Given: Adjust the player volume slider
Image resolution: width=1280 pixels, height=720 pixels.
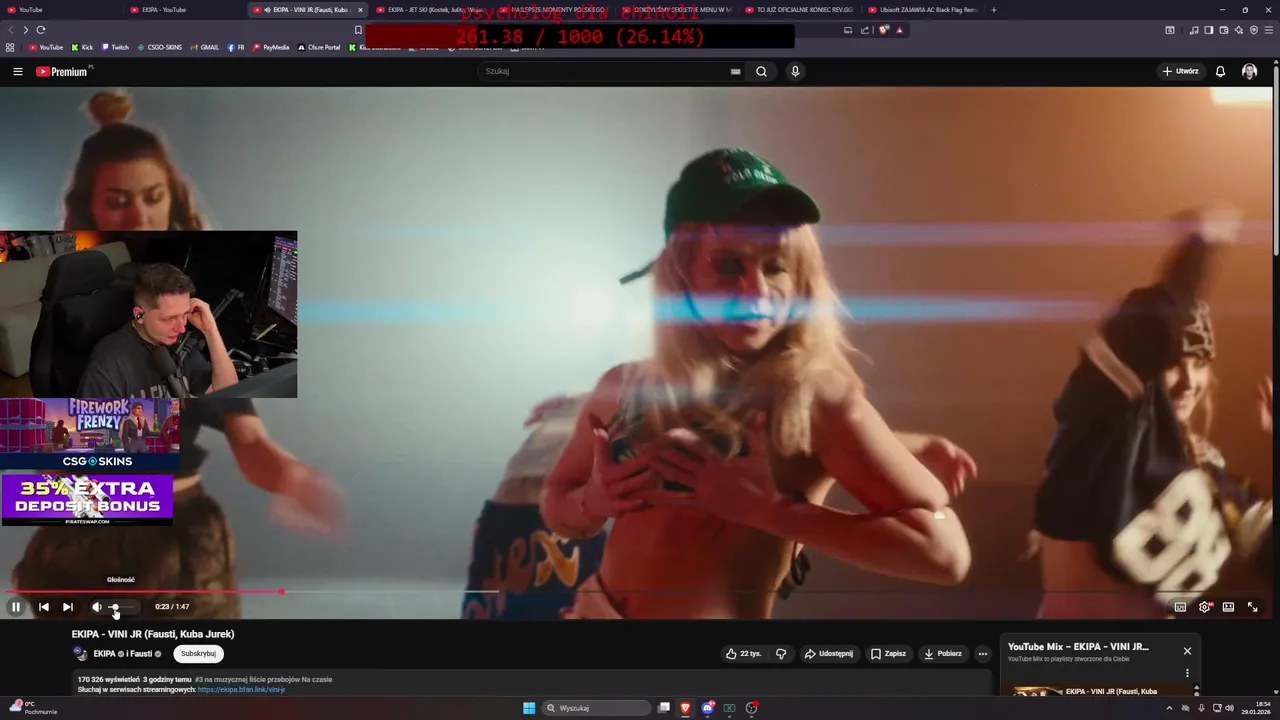Looking at the screenshot, I should coord(122,607).
